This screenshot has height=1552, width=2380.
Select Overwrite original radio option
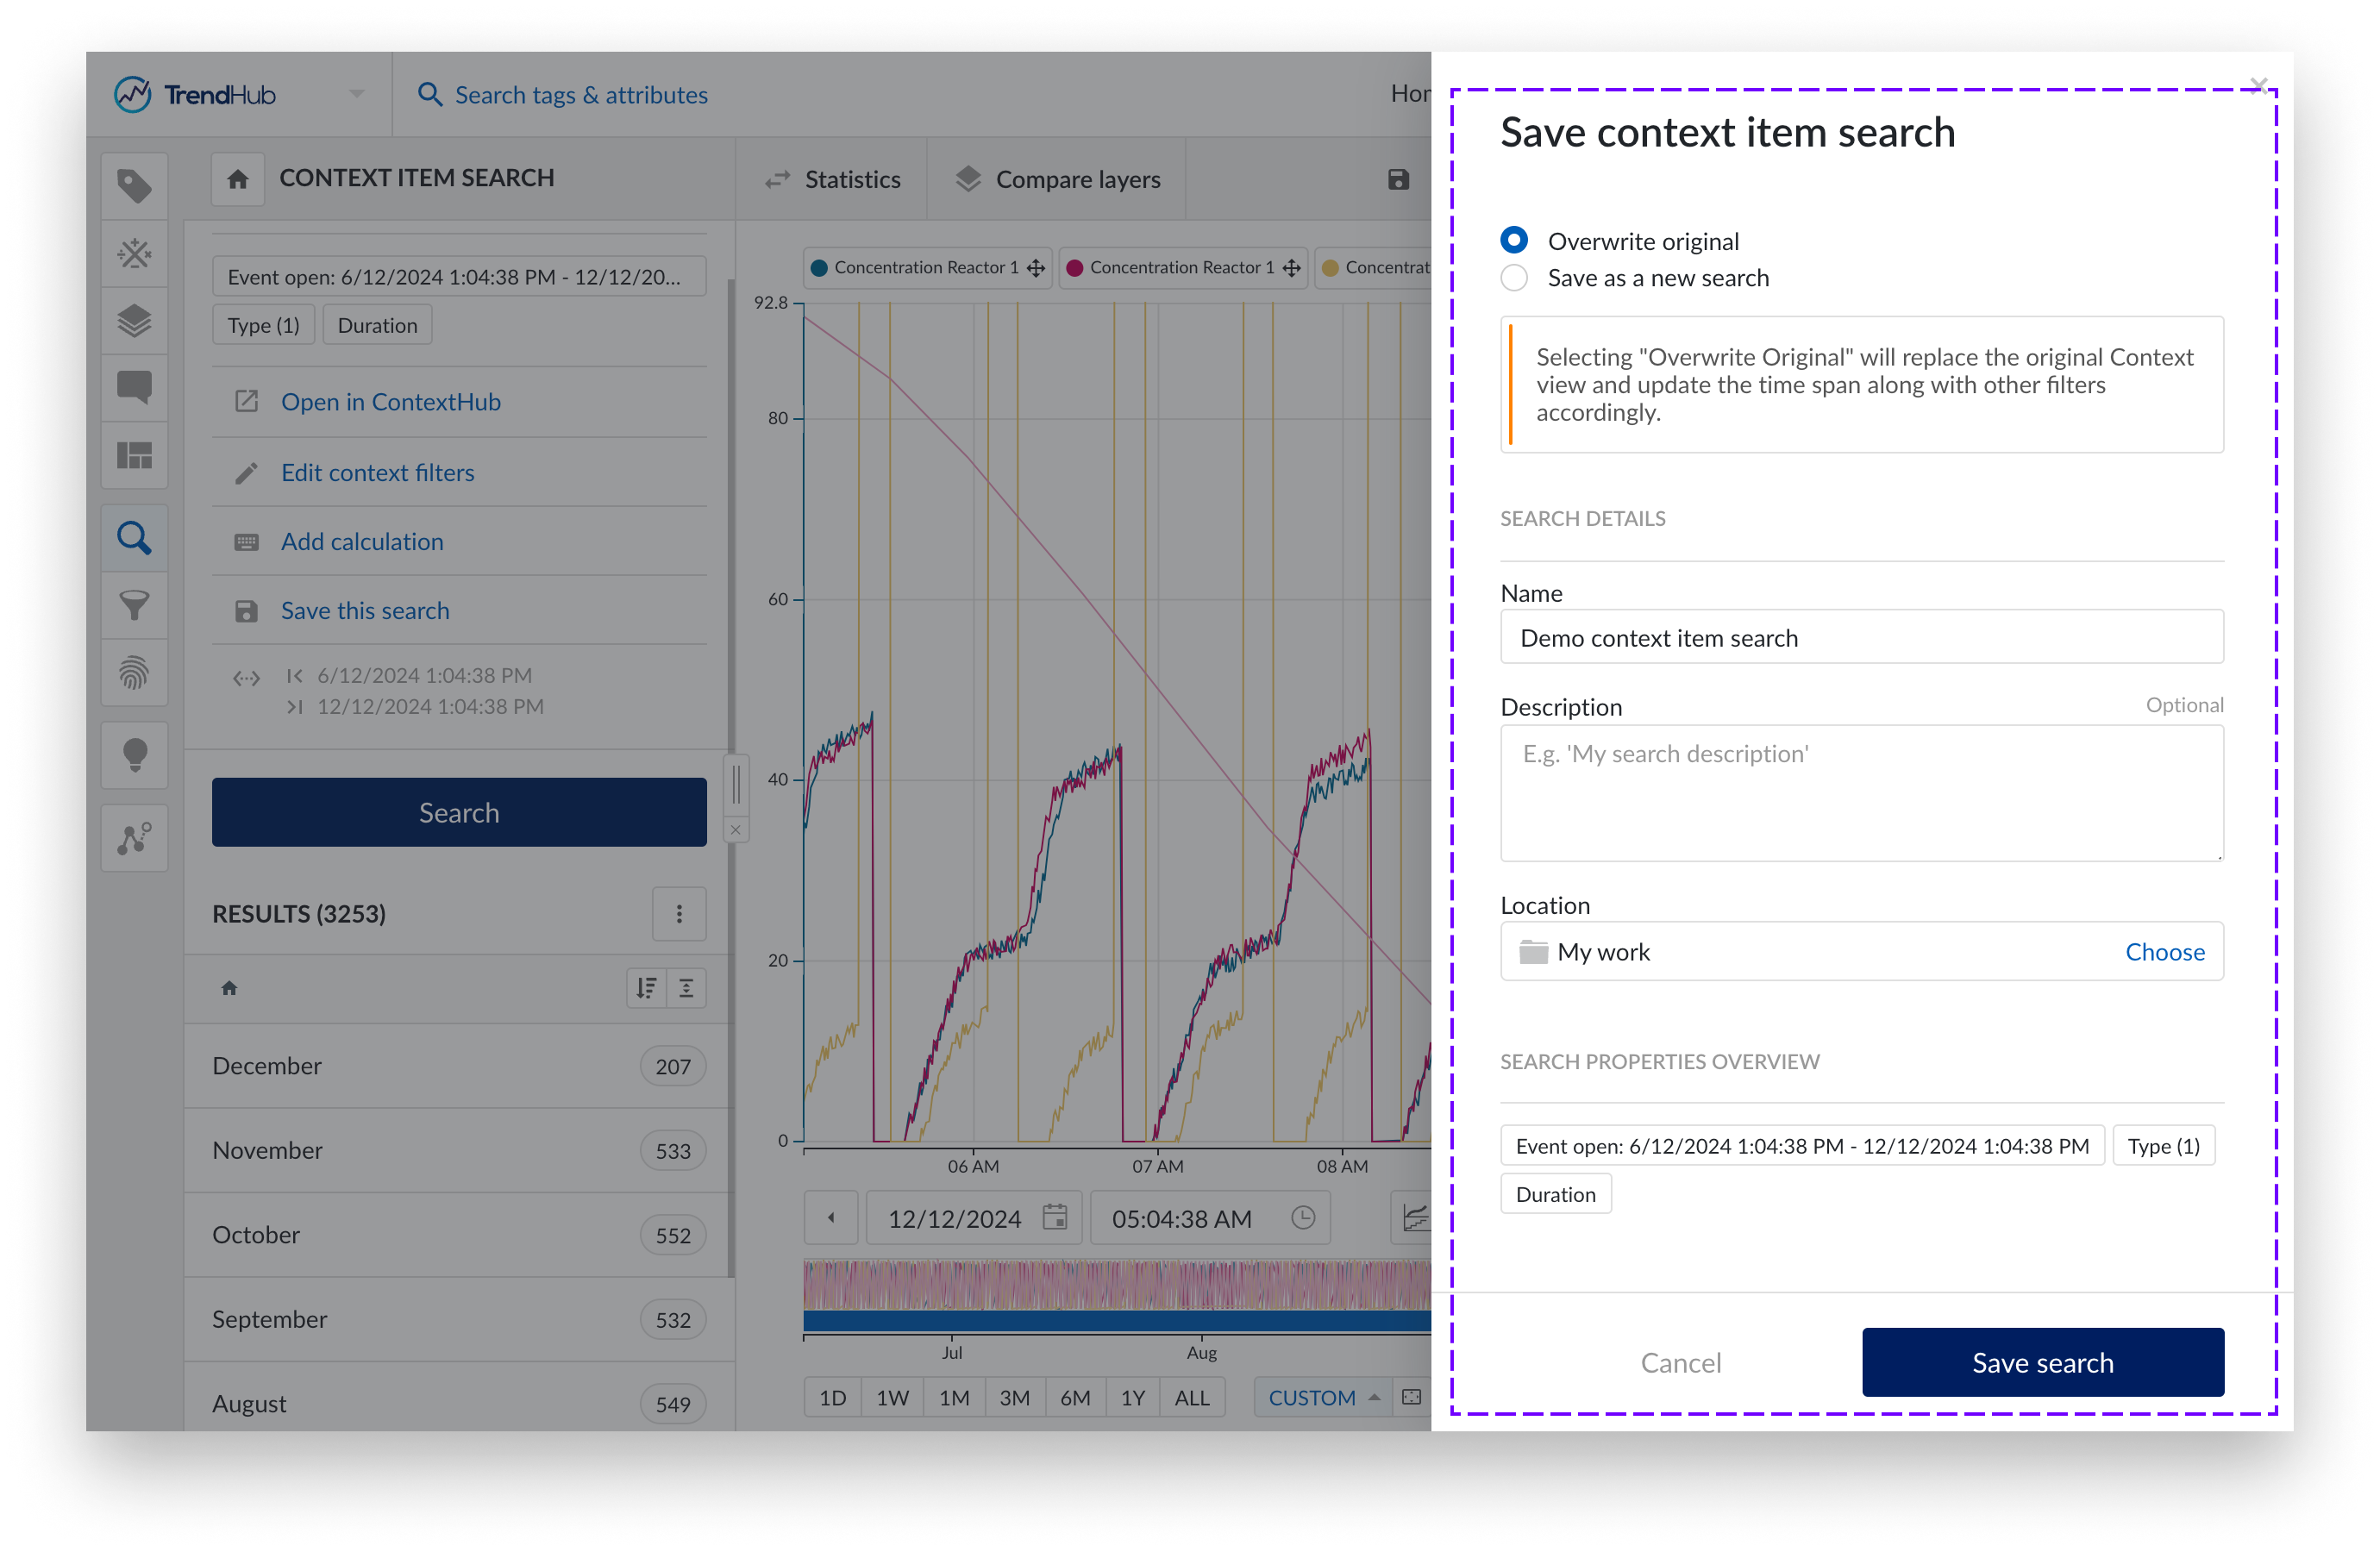pos(1513,241)
